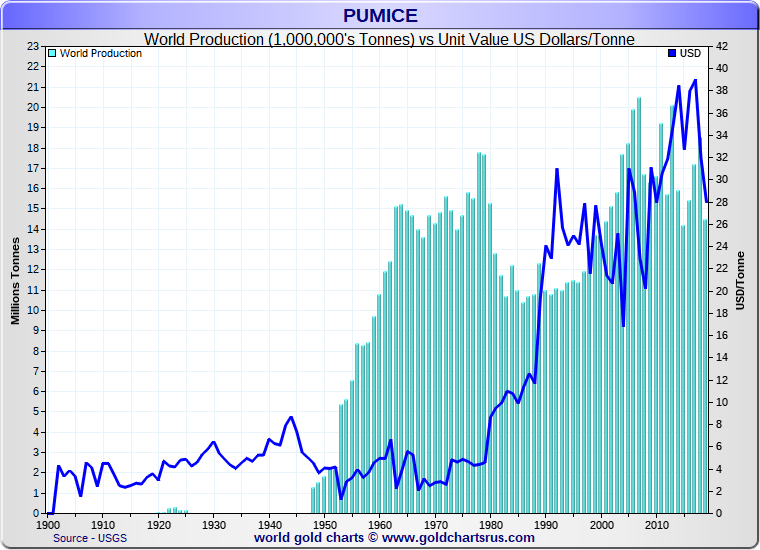Screen dimensions: 760x550
Task: Open the www.goldchartsrus.com credit link
Action: tap(458, 538)
